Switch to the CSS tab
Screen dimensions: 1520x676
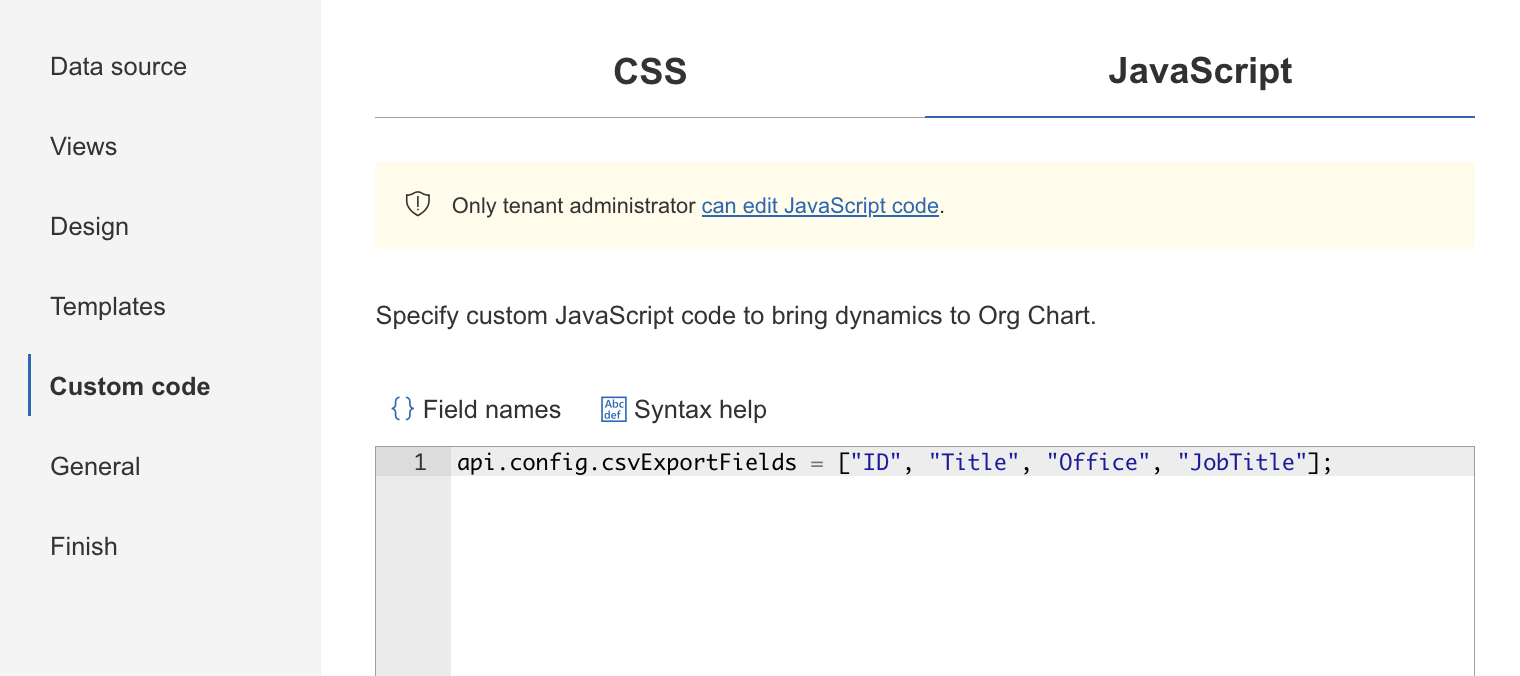click(x=649, y=71)
